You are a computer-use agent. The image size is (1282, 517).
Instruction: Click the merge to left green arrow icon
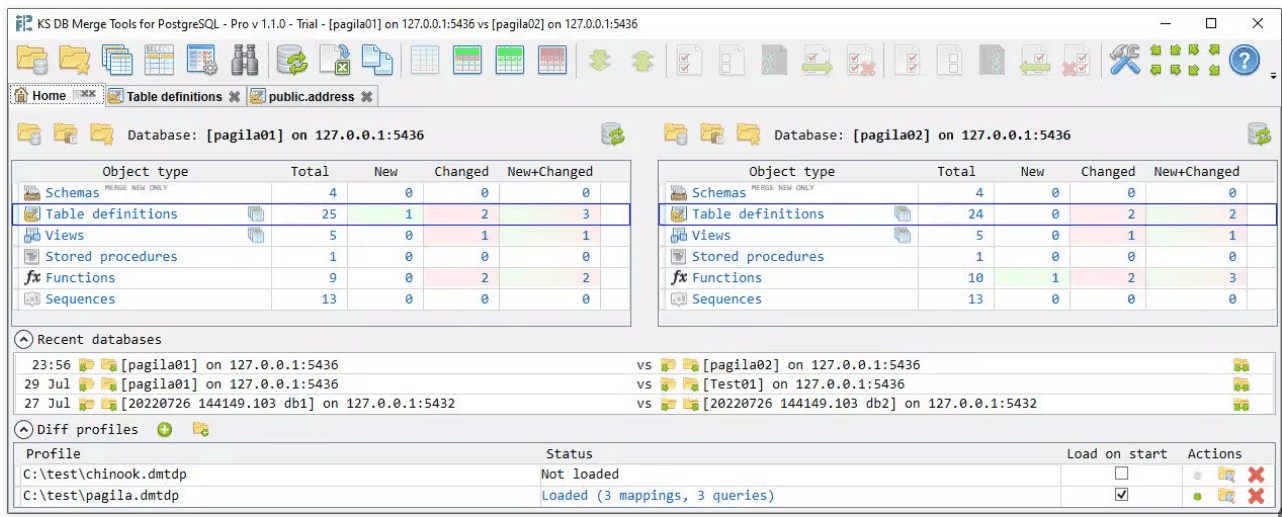coord(1034,60)
